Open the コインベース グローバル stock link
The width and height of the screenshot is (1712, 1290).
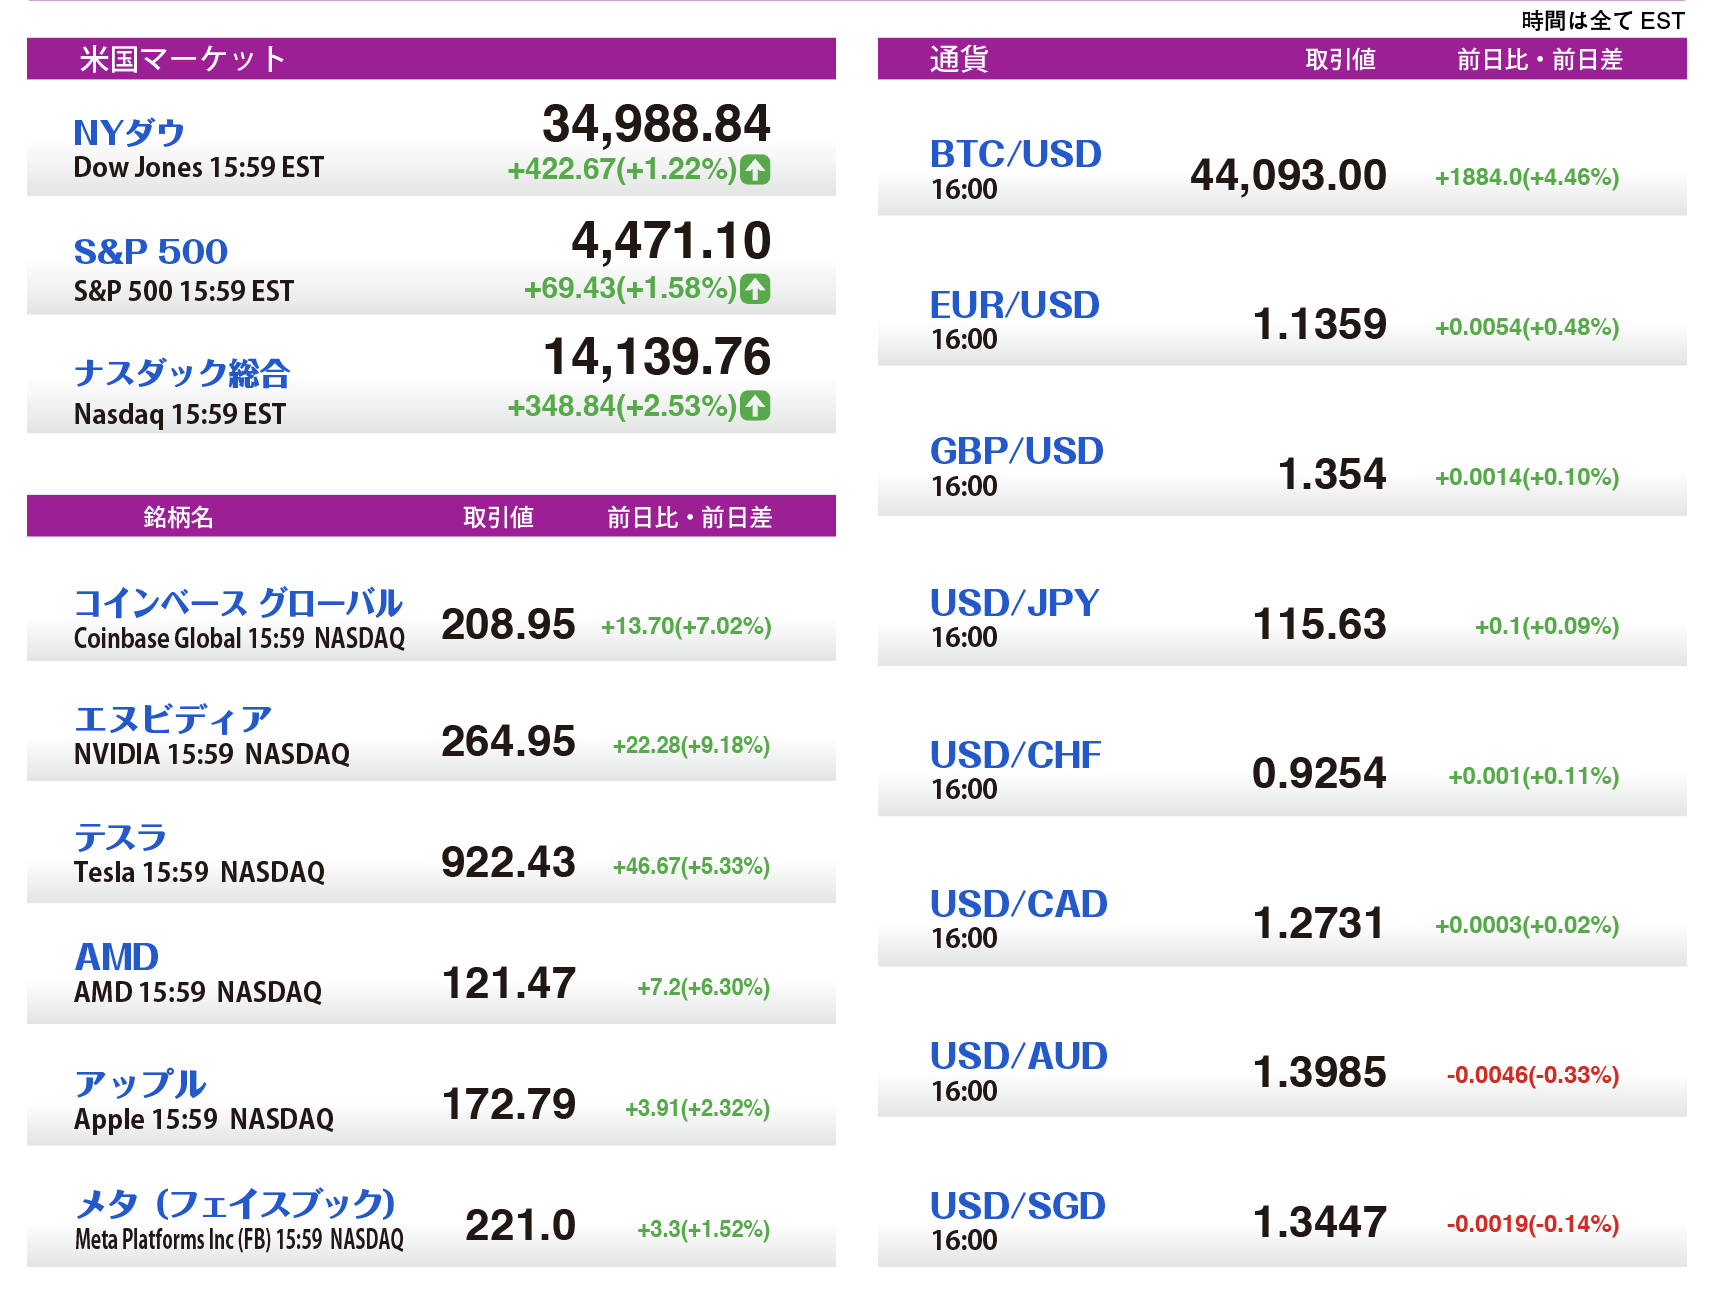(238, 603)
